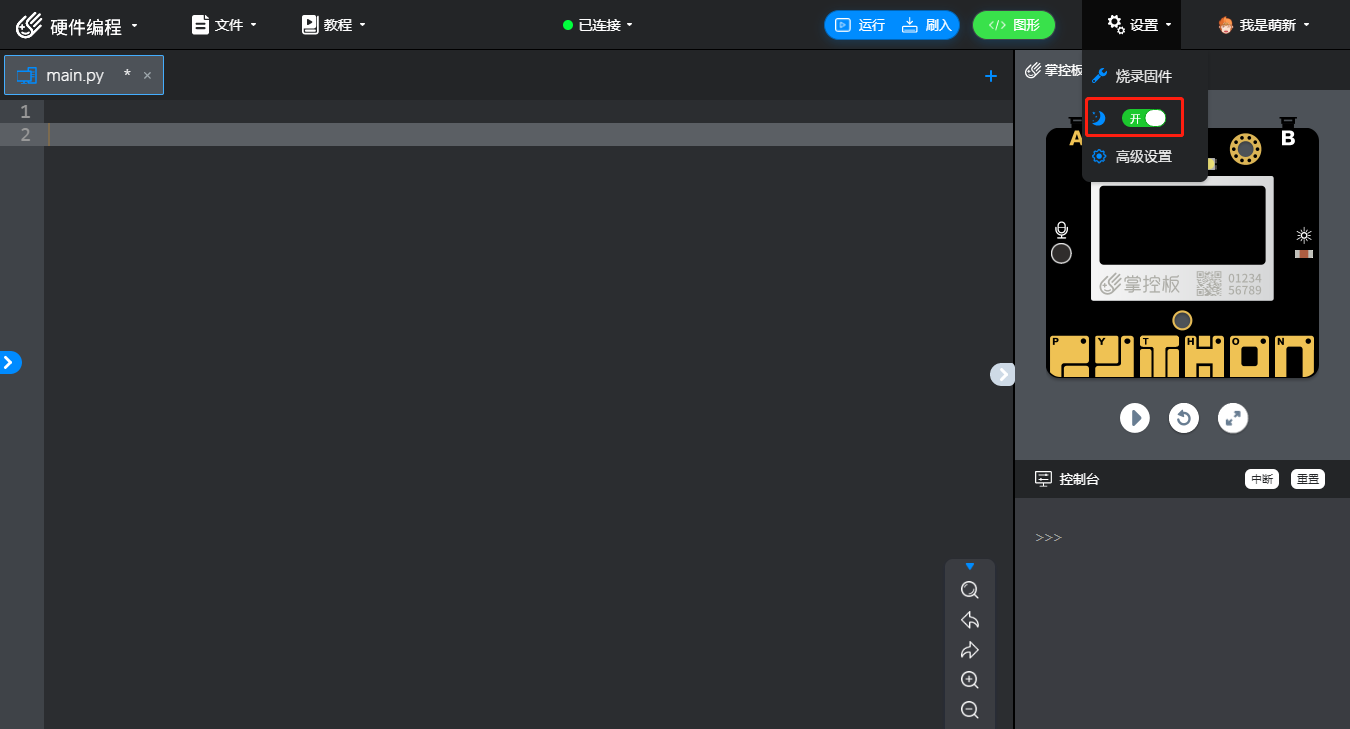Image resolution: width=1350 pixels, height=729 pixels.
Task: Switch to 图形 graphical mode
Action: (x=1013, y=25)
